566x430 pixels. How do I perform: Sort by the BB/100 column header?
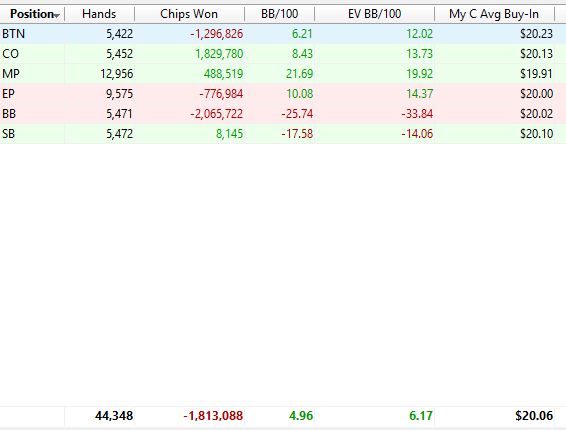pos(279,14)
